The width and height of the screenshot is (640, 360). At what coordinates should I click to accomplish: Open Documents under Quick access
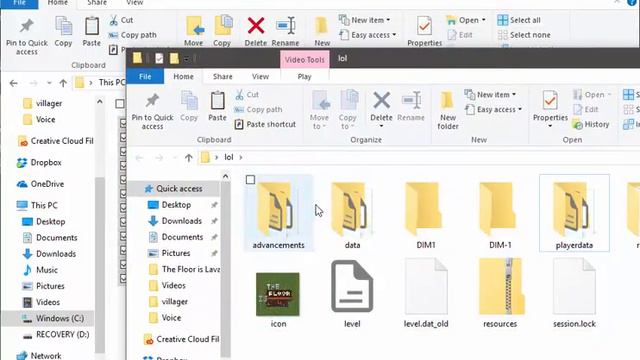pyautogui.click(x=182, y=237)
